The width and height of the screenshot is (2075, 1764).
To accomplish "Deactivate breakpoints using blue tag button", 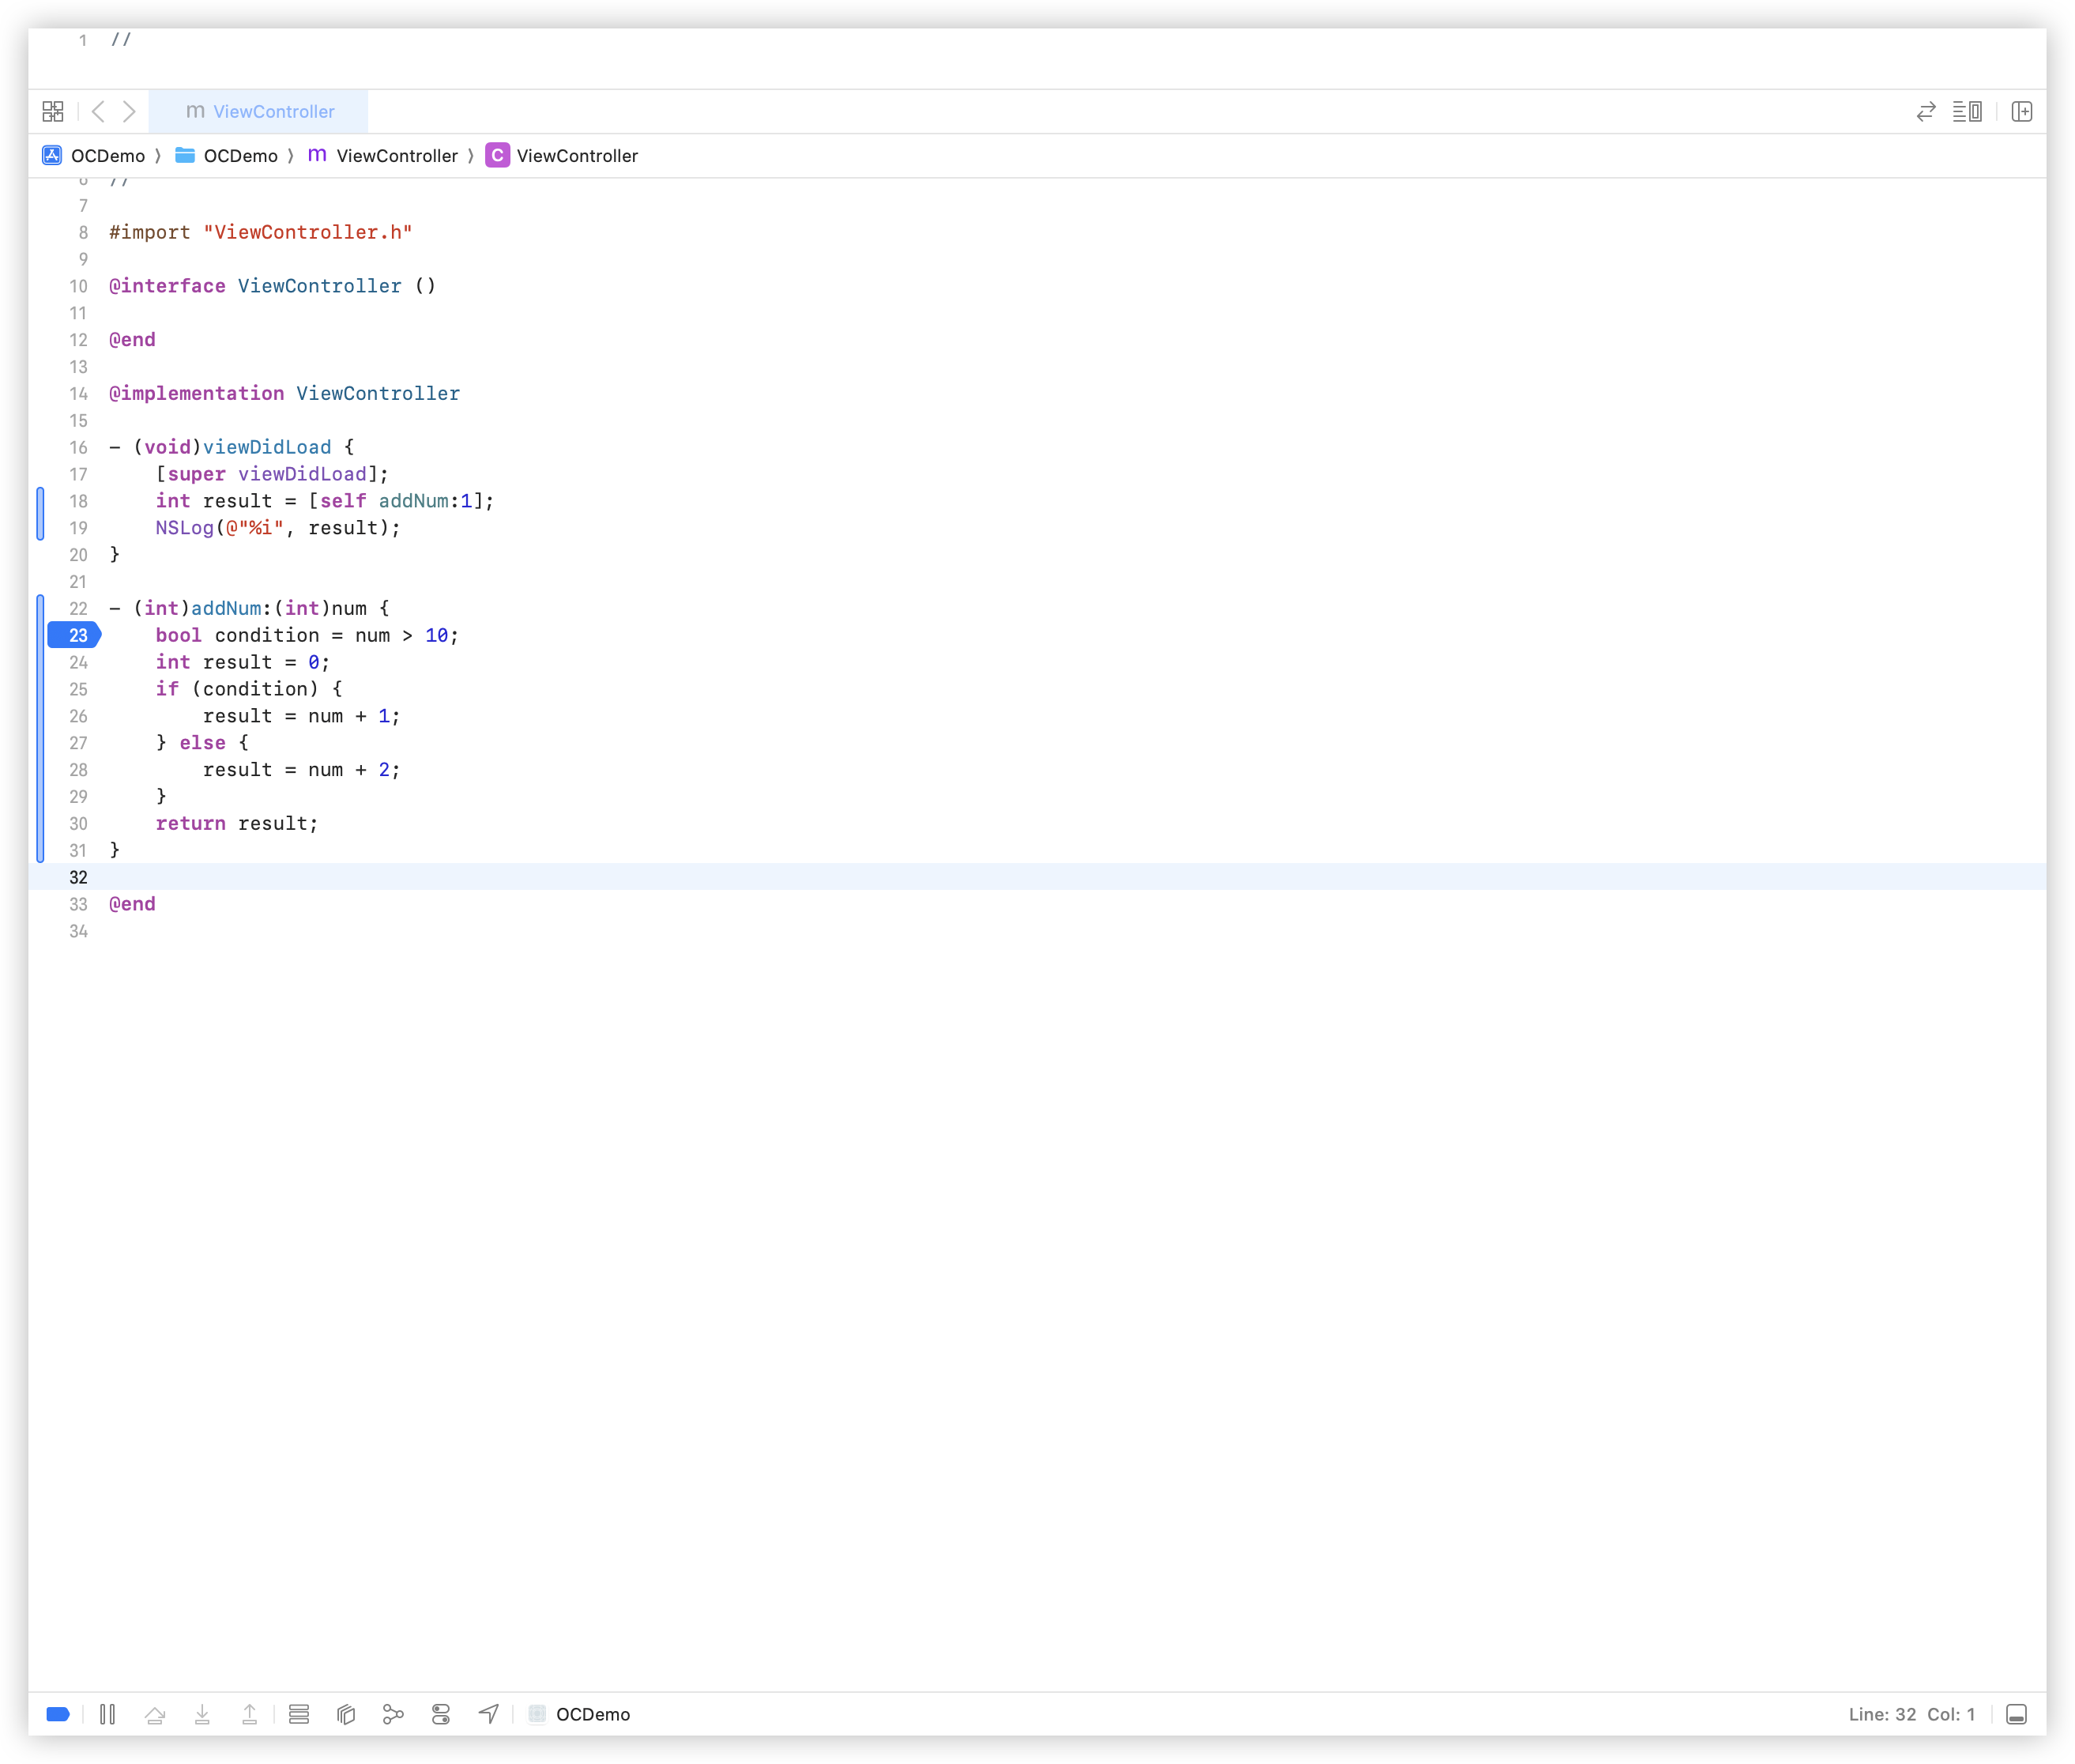I will click(x=58, y=1714).
